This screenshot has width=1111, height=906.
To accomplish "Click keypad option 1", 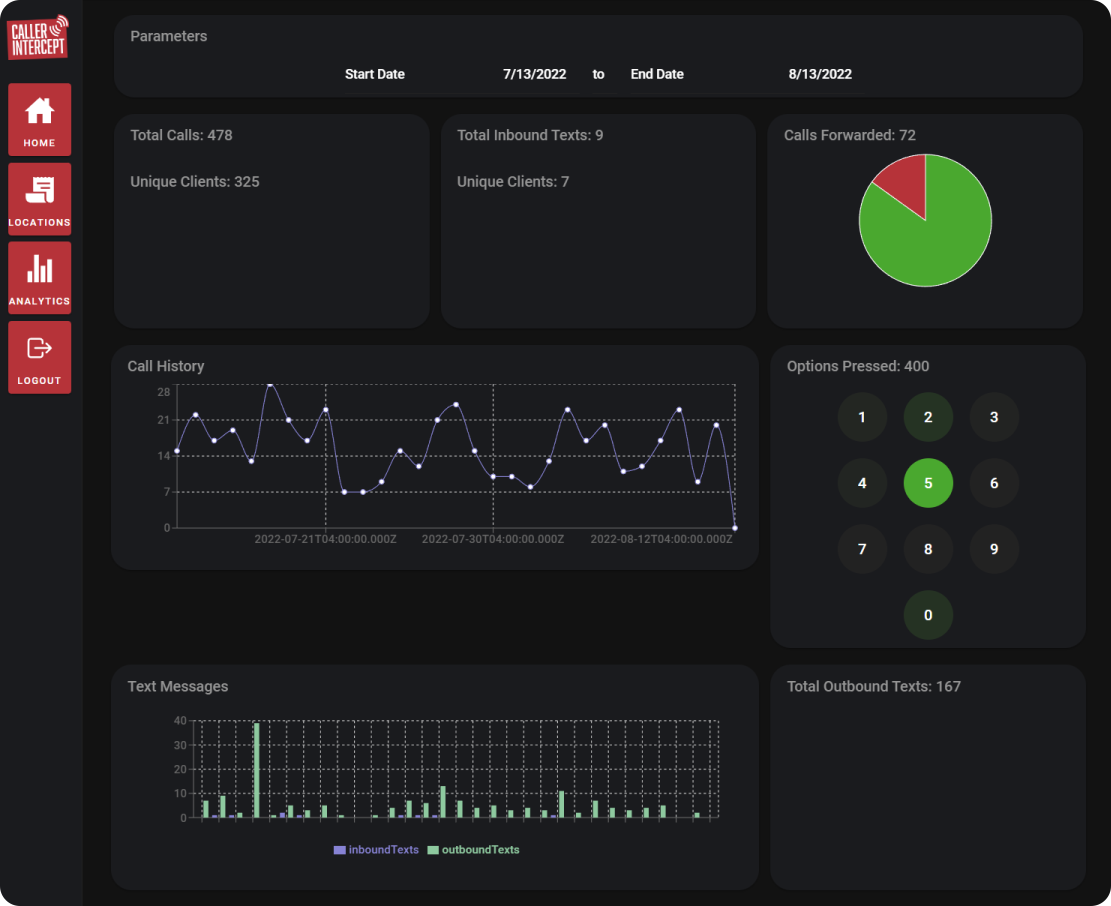I will 862,417.
